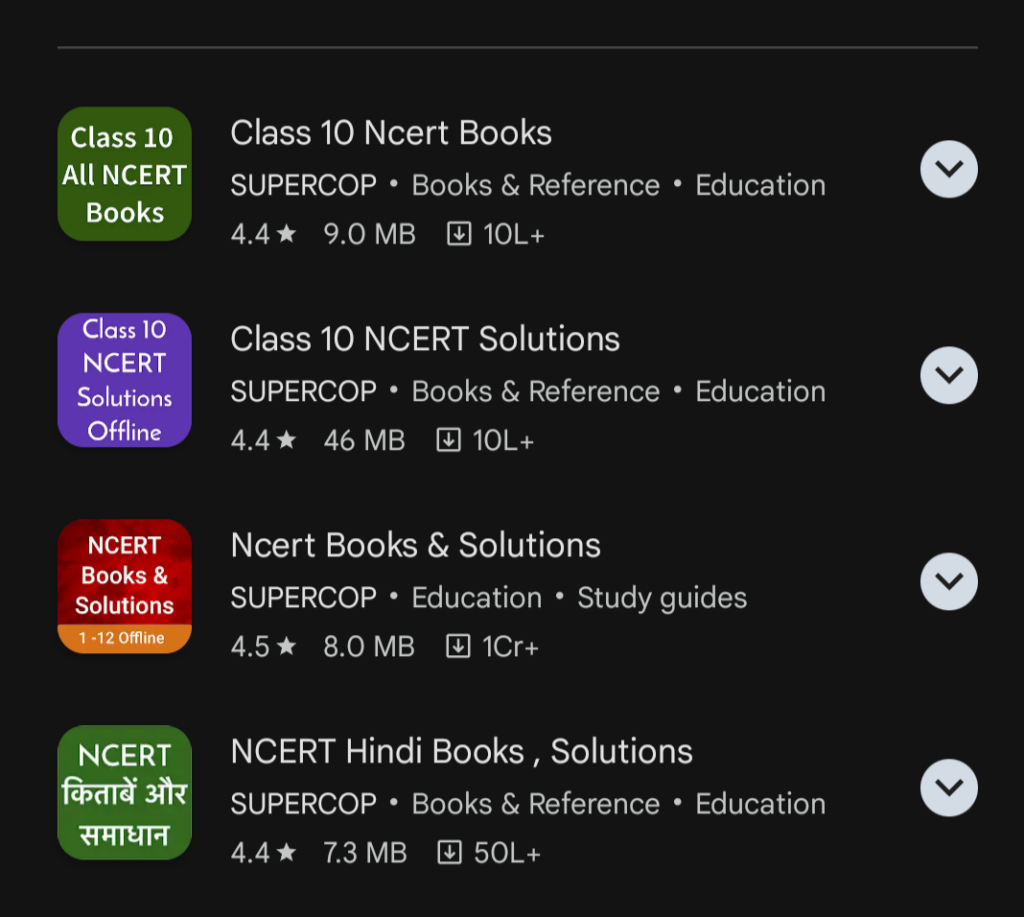Expand the Class 10 NCERT Solutions entry
1024x917 pixels.
948,375
